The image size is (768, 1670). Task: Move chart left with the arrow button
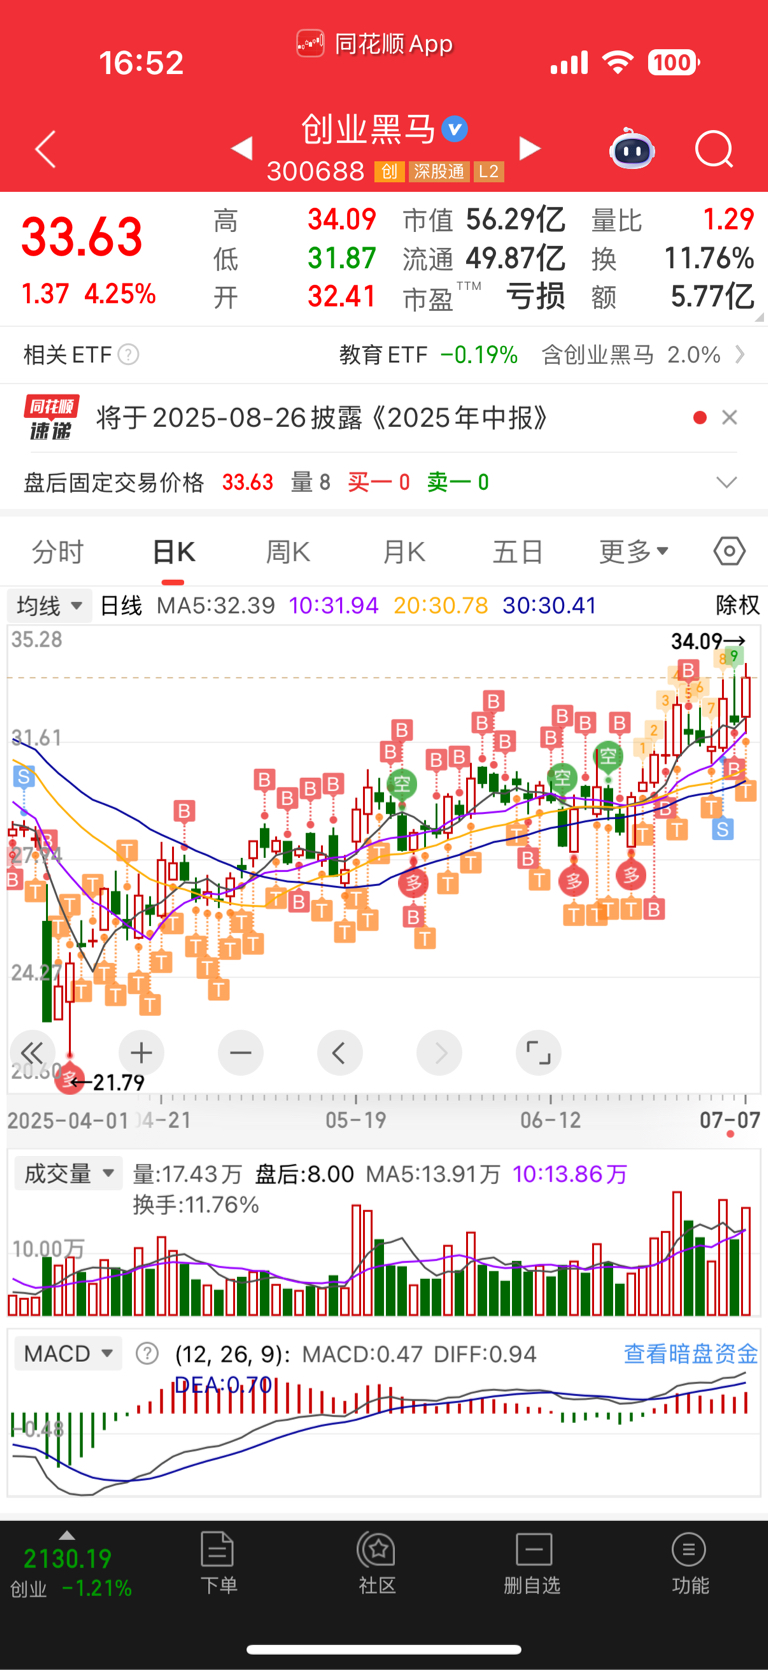pos(339,1053)
